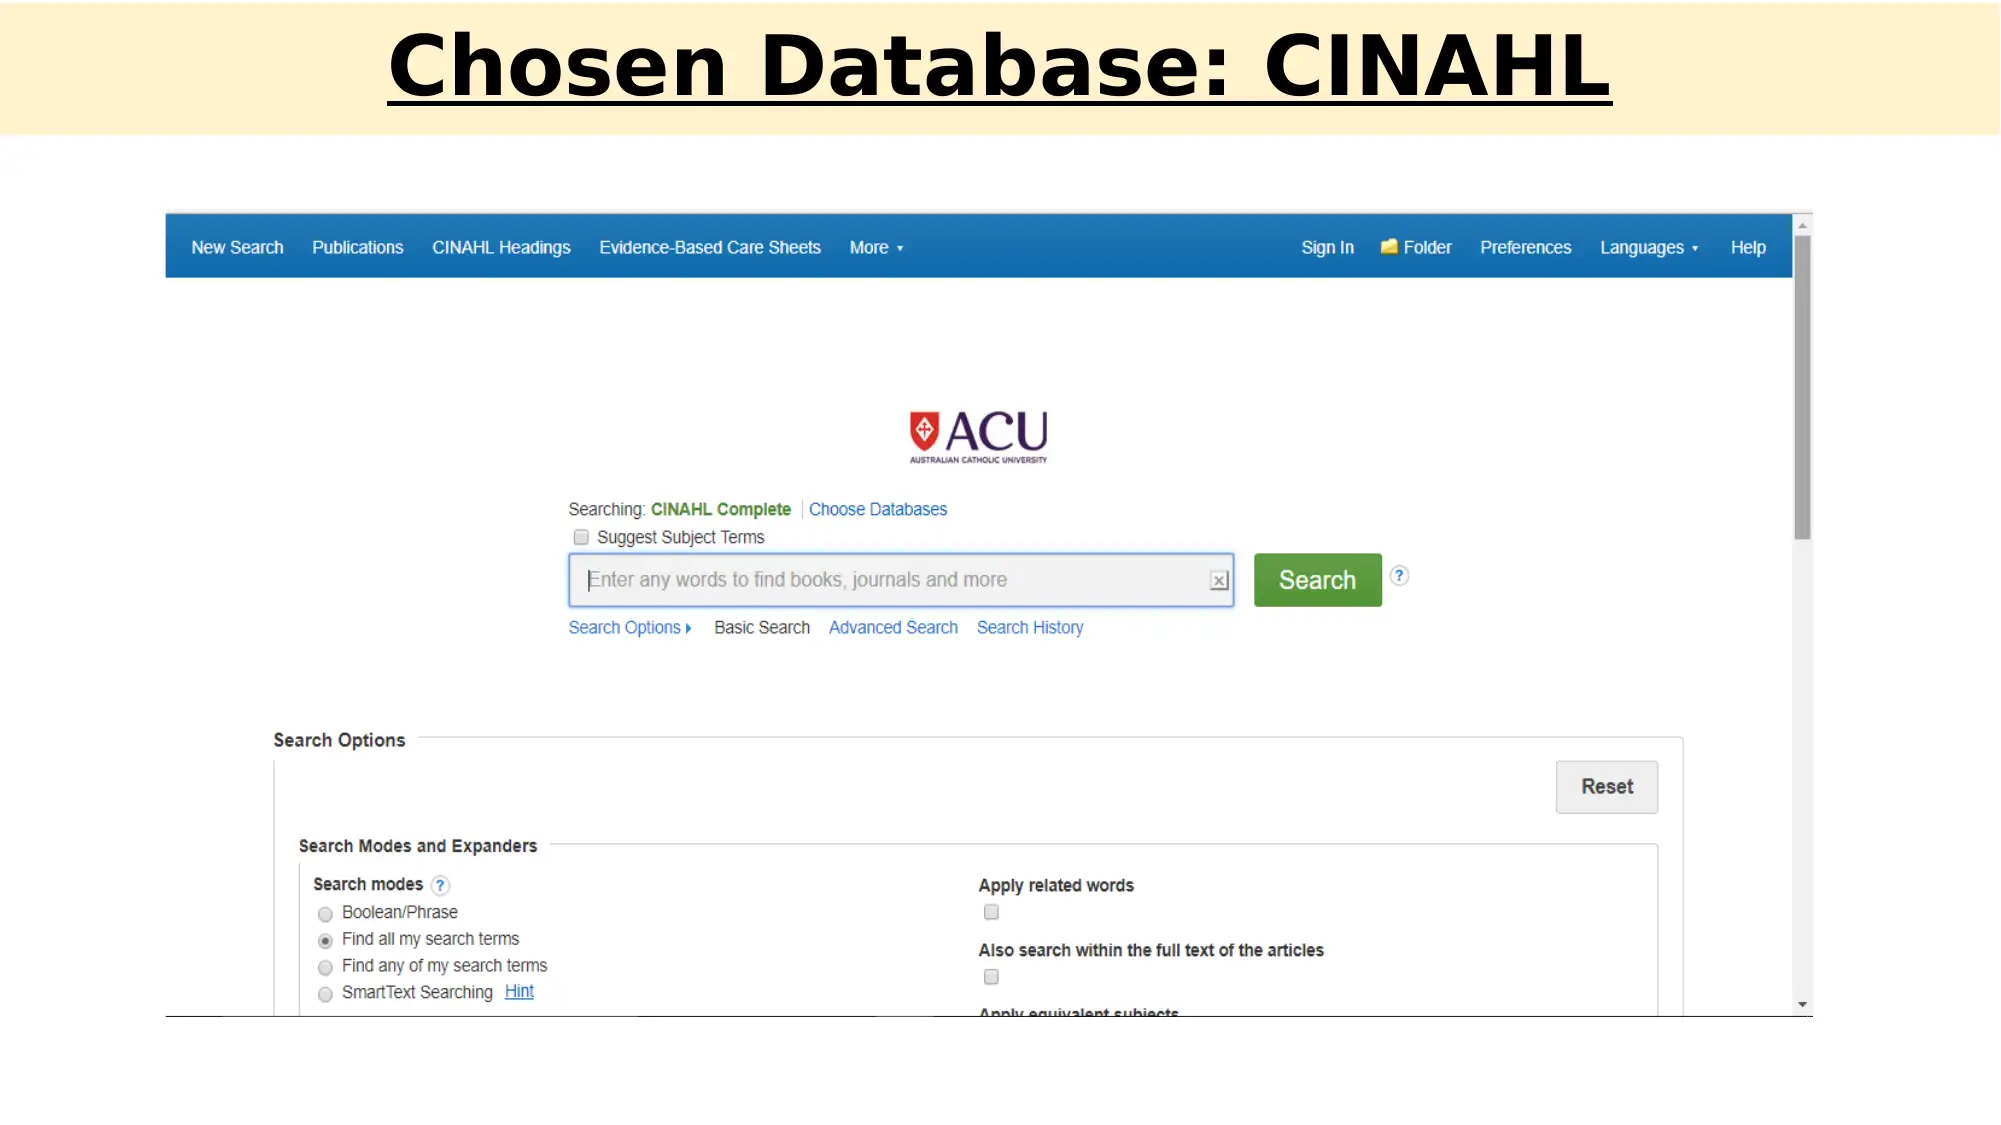The width and height of the screenshot is (2001, 1125).
Task: Open More dropdown menu
Action: pos(875,247)
